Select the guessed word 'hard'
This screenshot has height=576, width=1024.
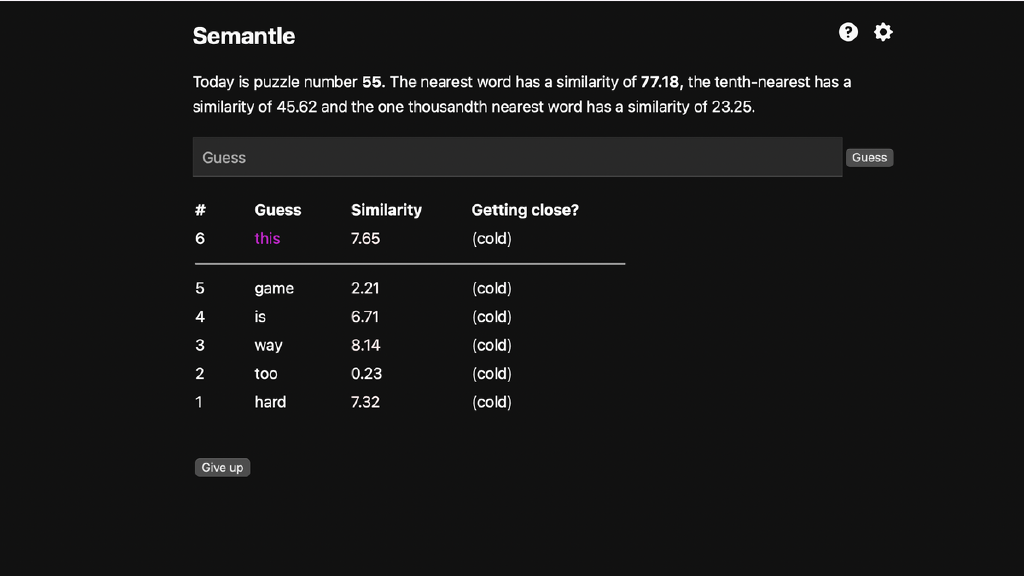point(270,402)
